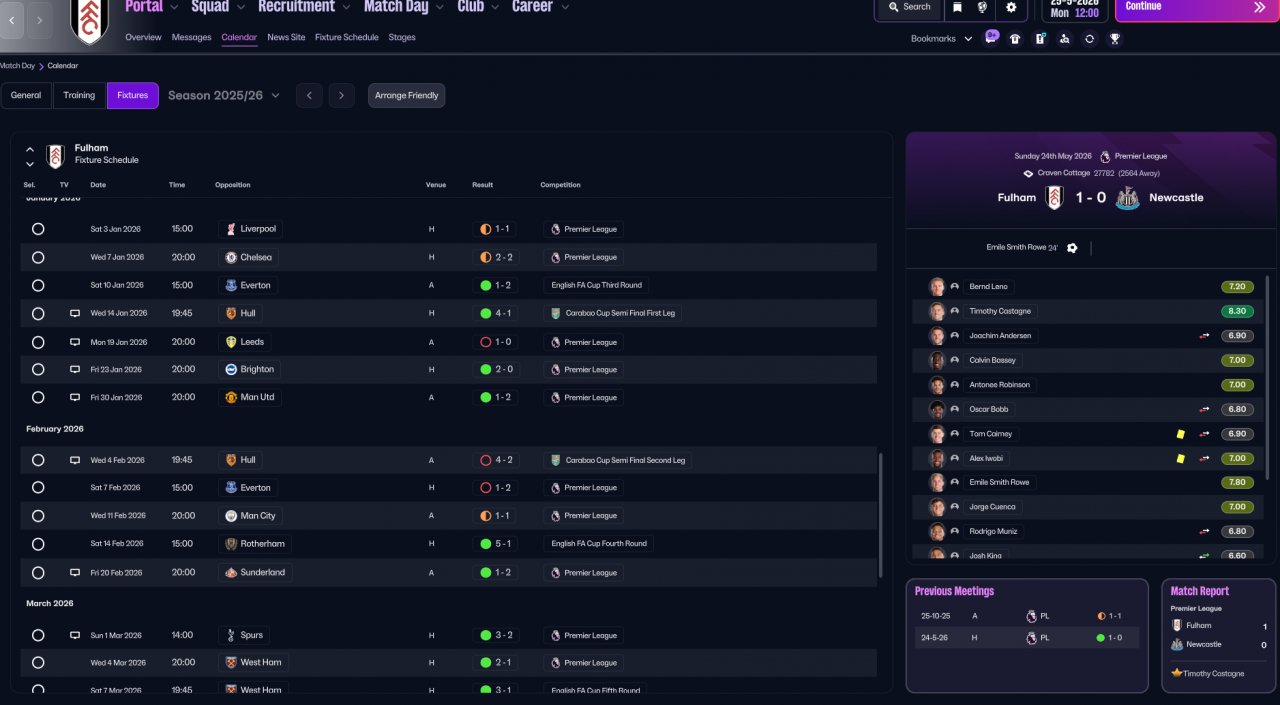Screen dimensions: 1280x705
Task: Open Timothy Castagne's player name link
Action: click(1000, 311)
